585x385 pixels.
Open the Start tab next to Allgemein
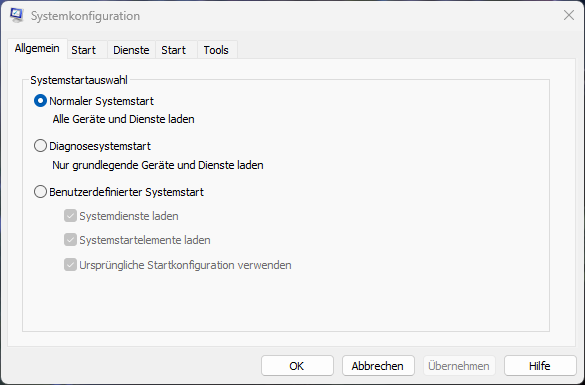point(84,50)
